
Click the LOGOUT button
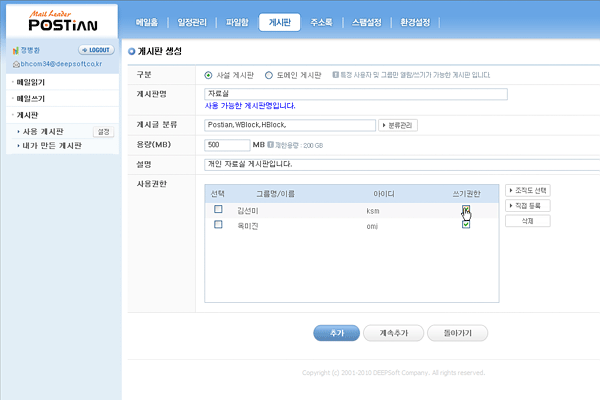click(96, 50)
